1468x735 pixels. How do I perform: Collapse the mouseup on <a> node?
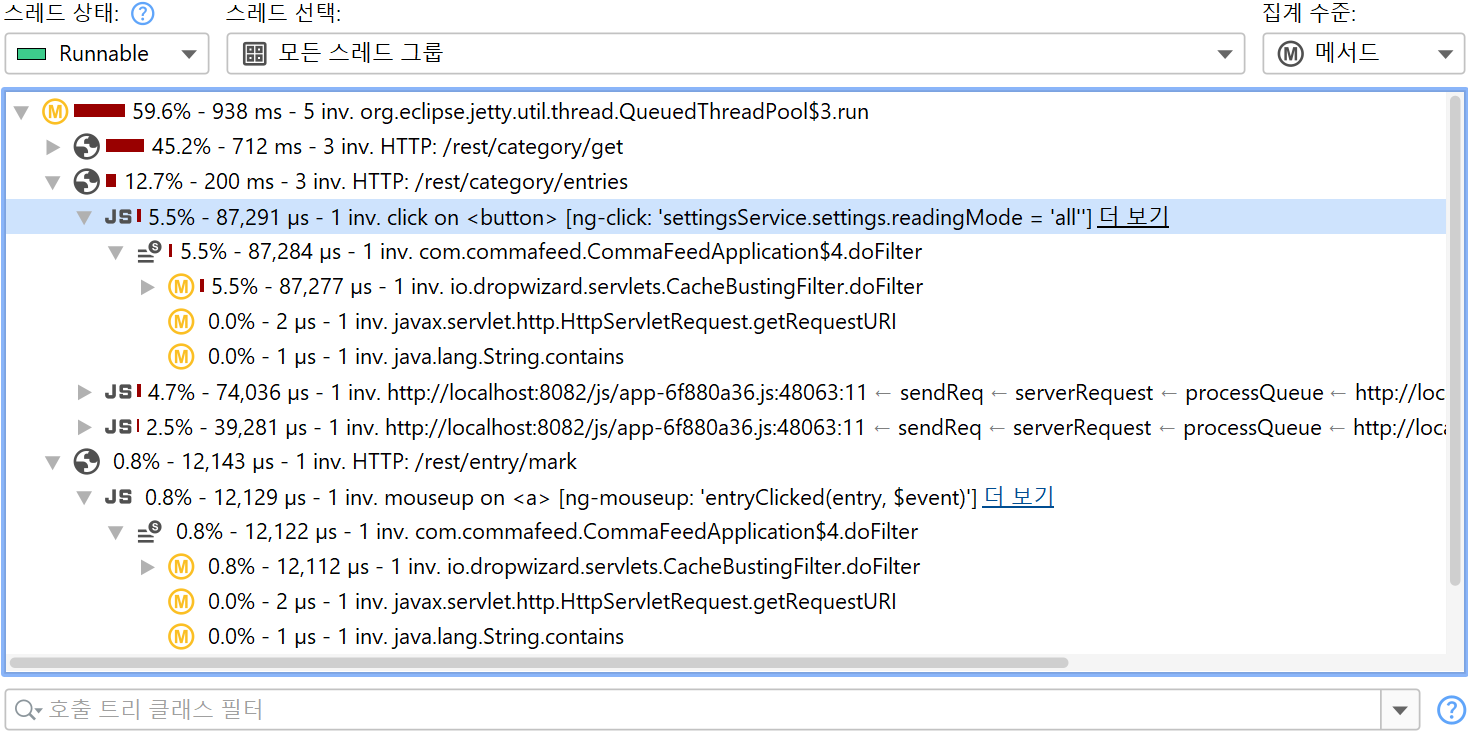click(85, 497)
